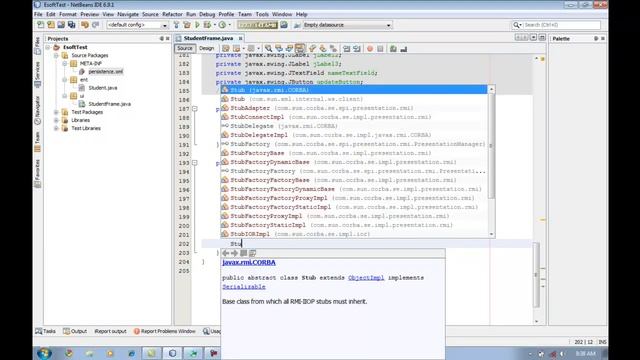Screen dimensions: 640x360
Task: Select StubIORImpl in the completion list
Action: coord(354,234)
